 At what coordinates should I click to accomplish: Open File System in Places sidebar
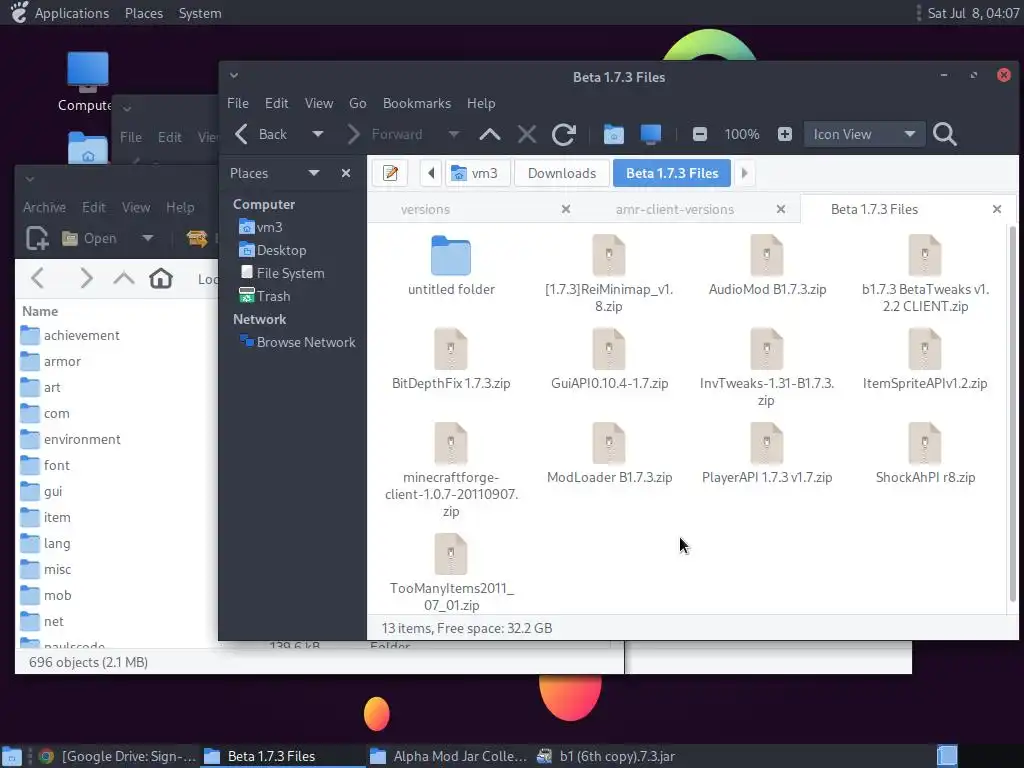click(282, 273)
